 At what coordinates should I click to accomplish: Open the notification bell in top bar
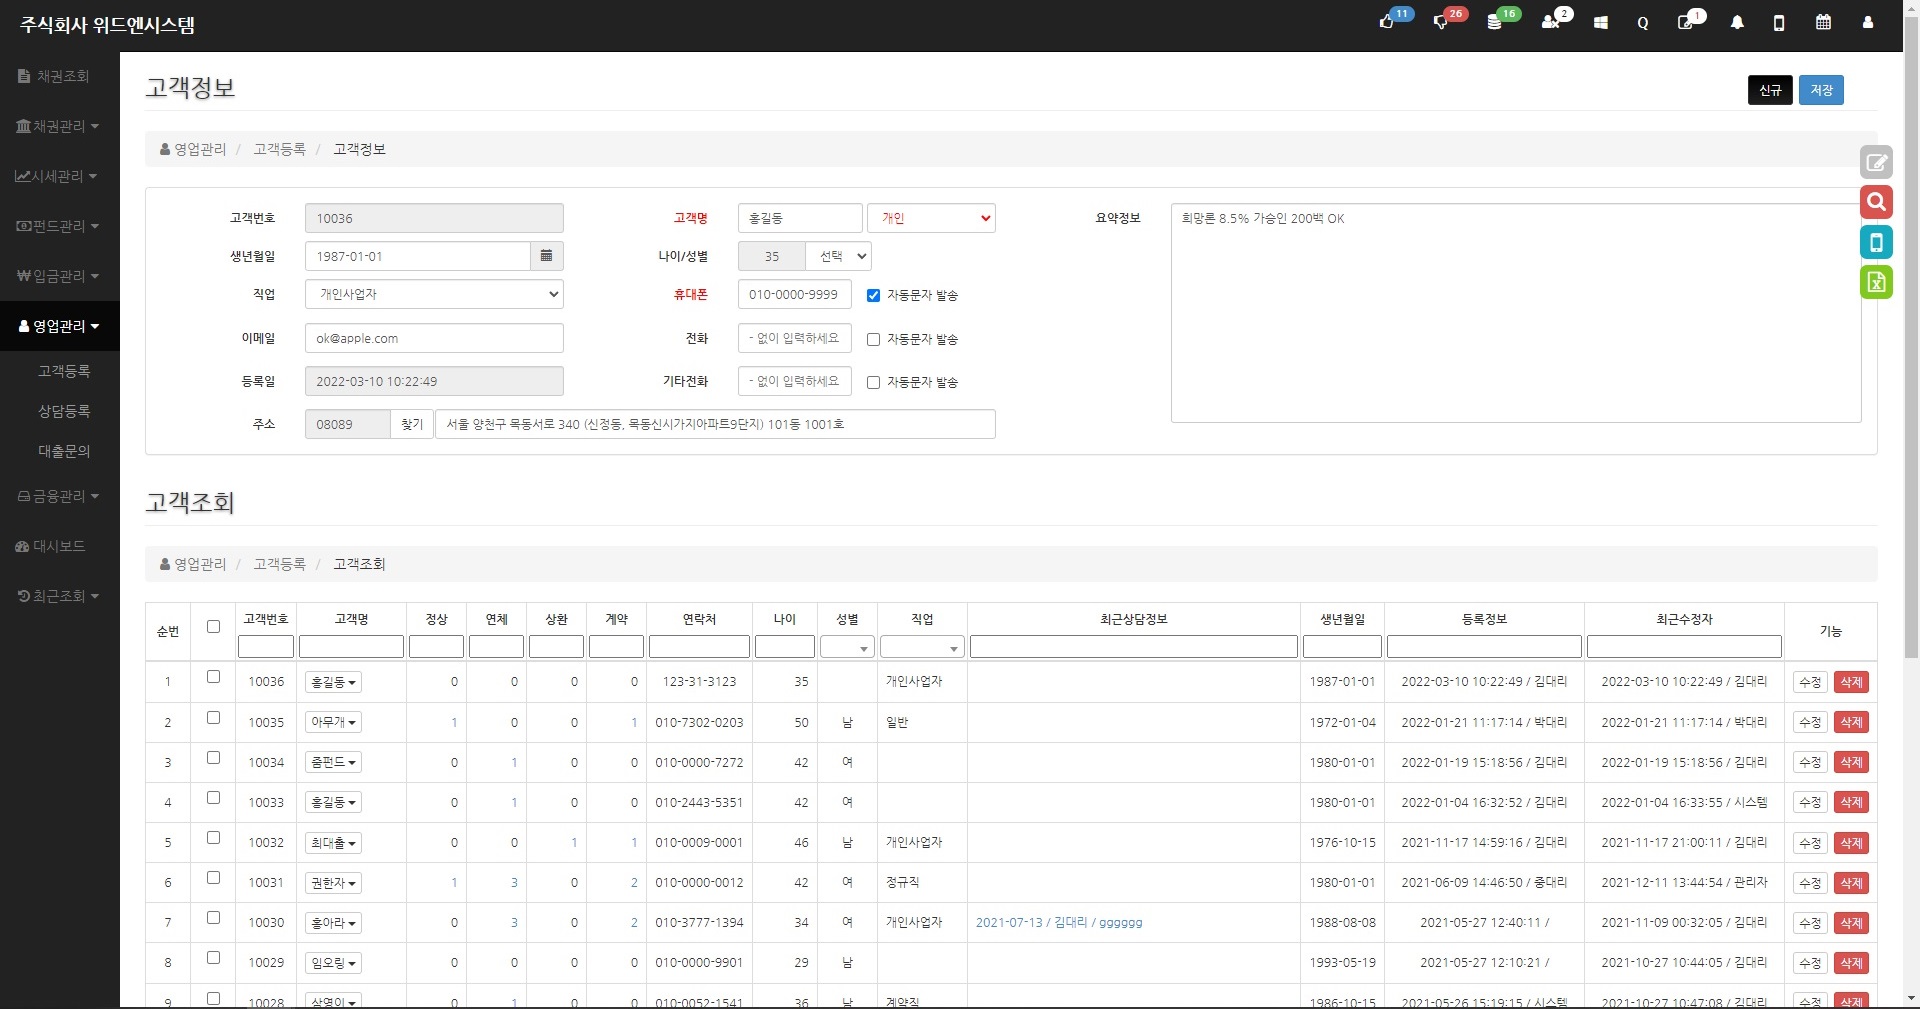pos(1737,23)
